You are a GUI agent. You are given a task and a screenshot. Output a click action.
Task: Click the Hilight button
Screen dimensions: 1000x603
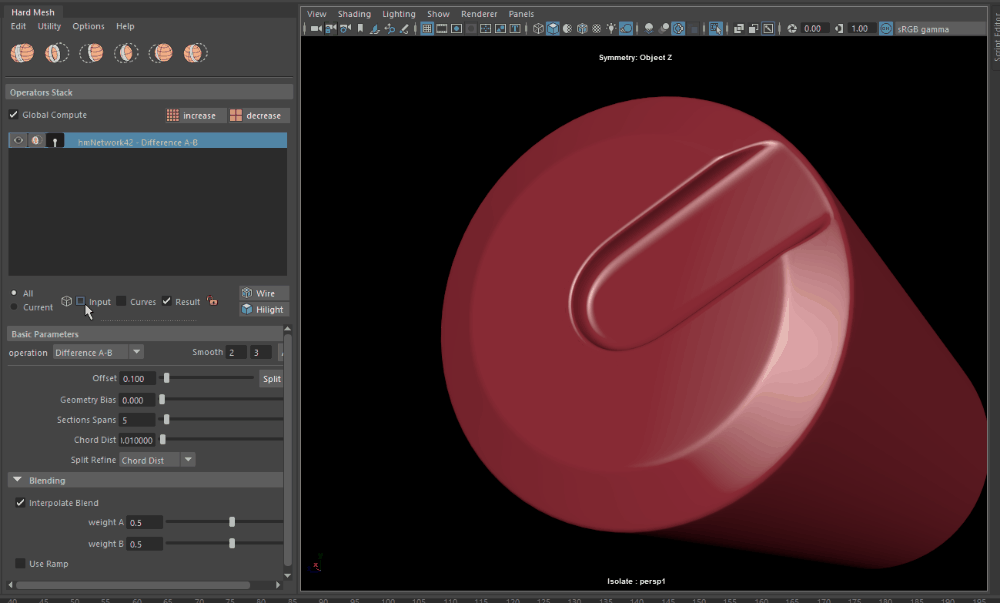pyautogui.click(x=264, y=310)
